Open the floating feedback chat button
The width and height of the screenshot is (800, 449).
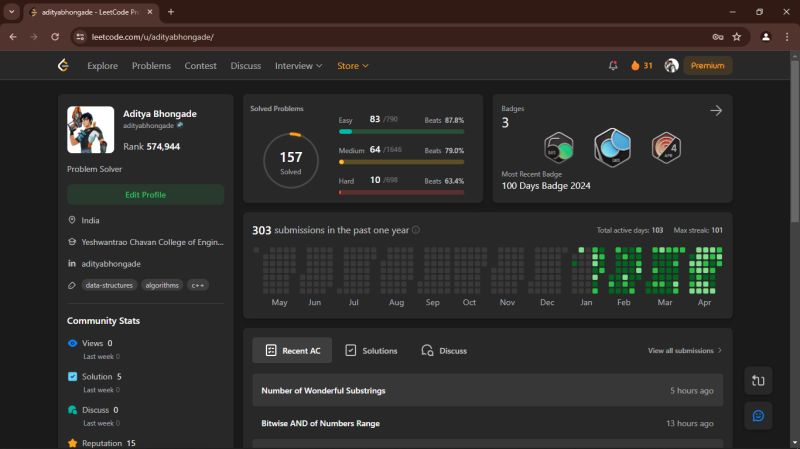click(758, 416)
